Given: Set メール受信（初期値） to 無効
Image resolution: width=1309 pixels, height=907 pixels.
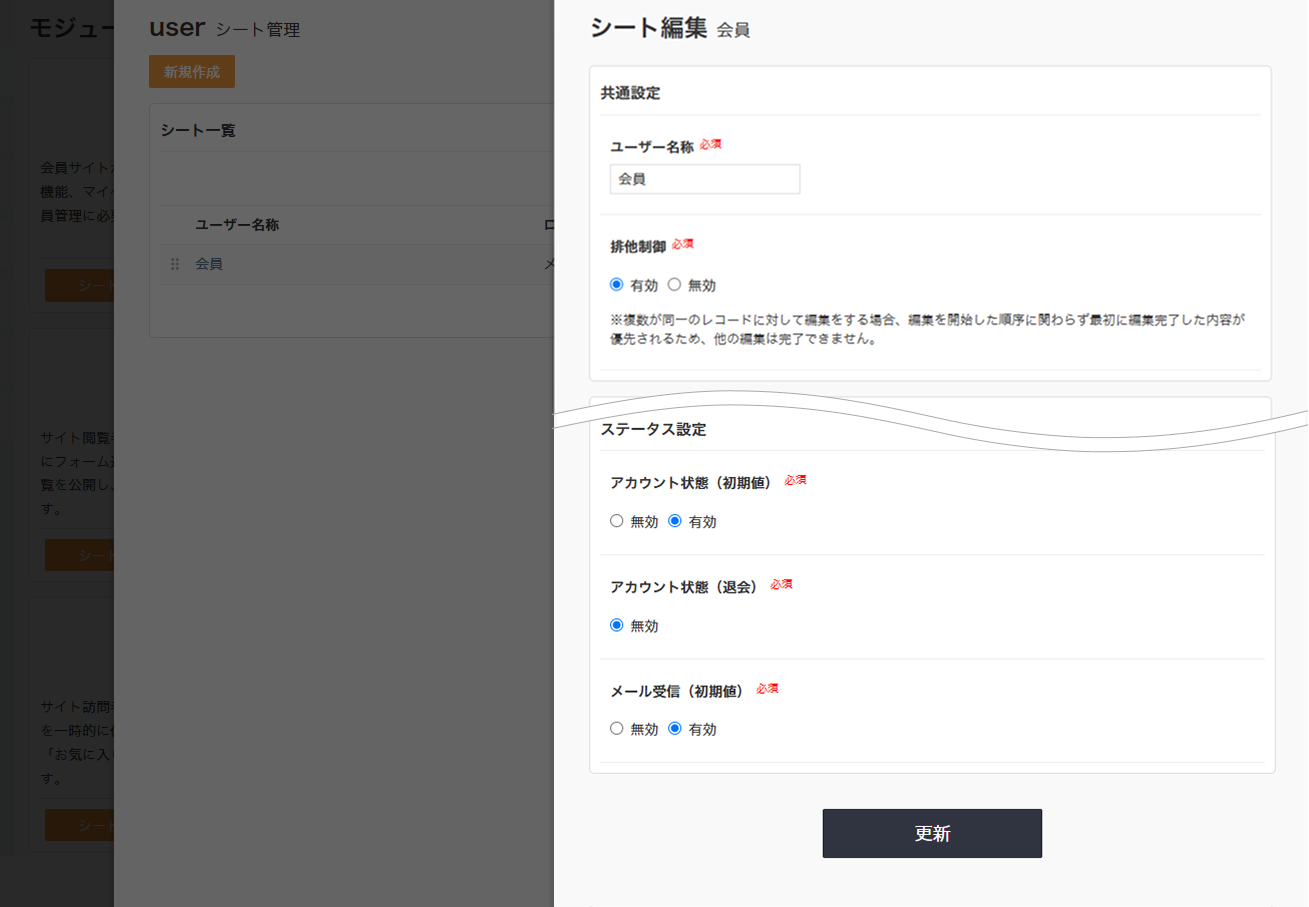Looking at the screenshot, I should coord(617,729).
